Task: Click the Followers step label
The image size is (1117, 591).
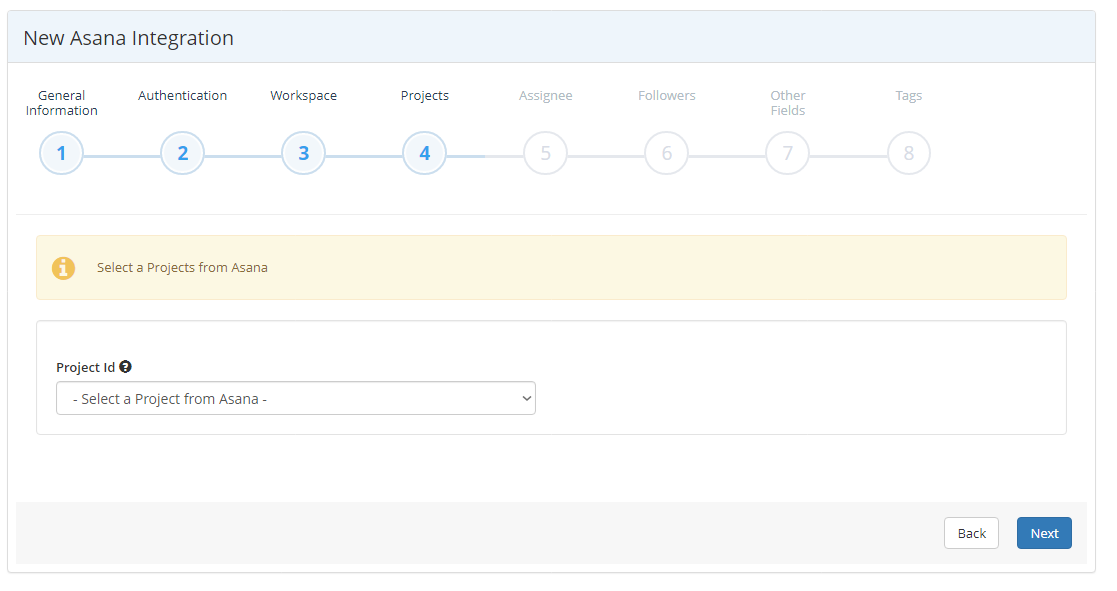Action: (666, 95)
